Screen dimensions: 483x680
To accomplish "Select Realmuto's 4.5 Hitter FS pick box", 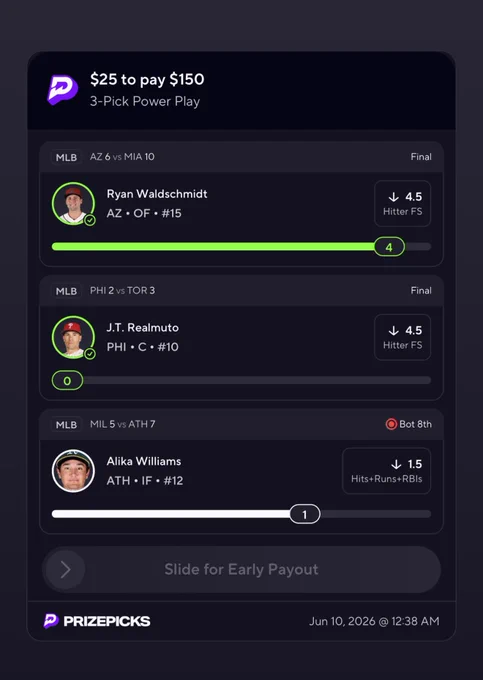I will (402, 337).
